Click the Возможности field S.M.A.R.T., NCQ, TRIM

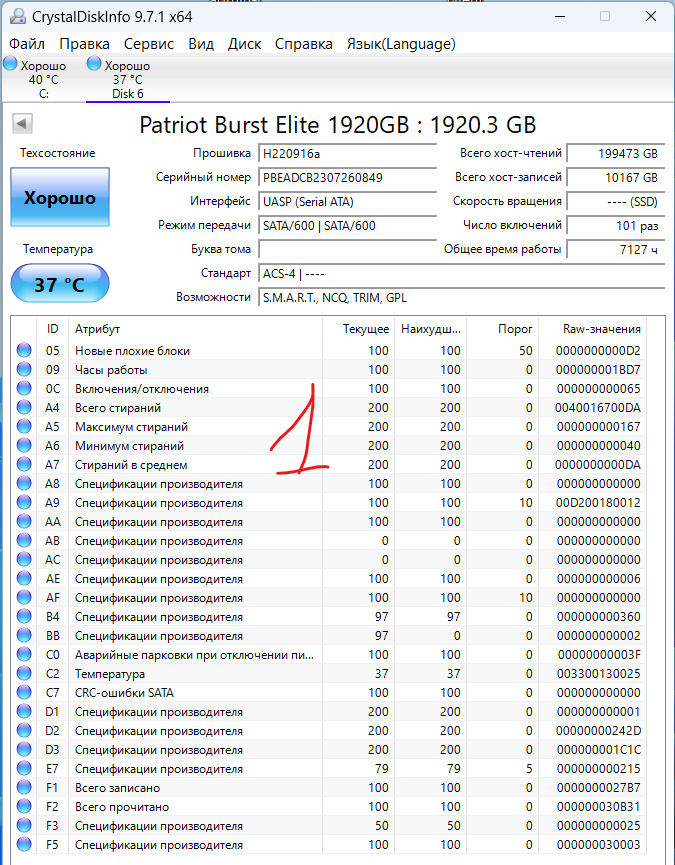462,297
